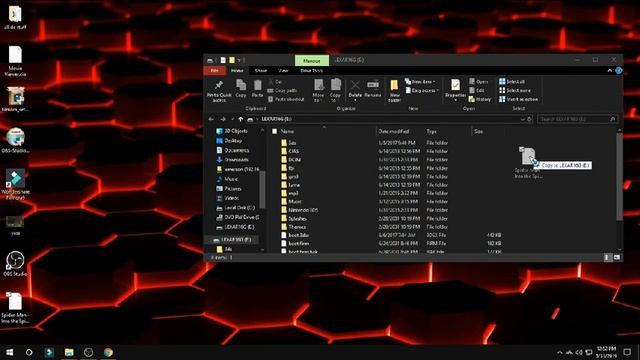
Task: Sort by the Type column header
Action: pyautogui.click(x=431, y=131)
